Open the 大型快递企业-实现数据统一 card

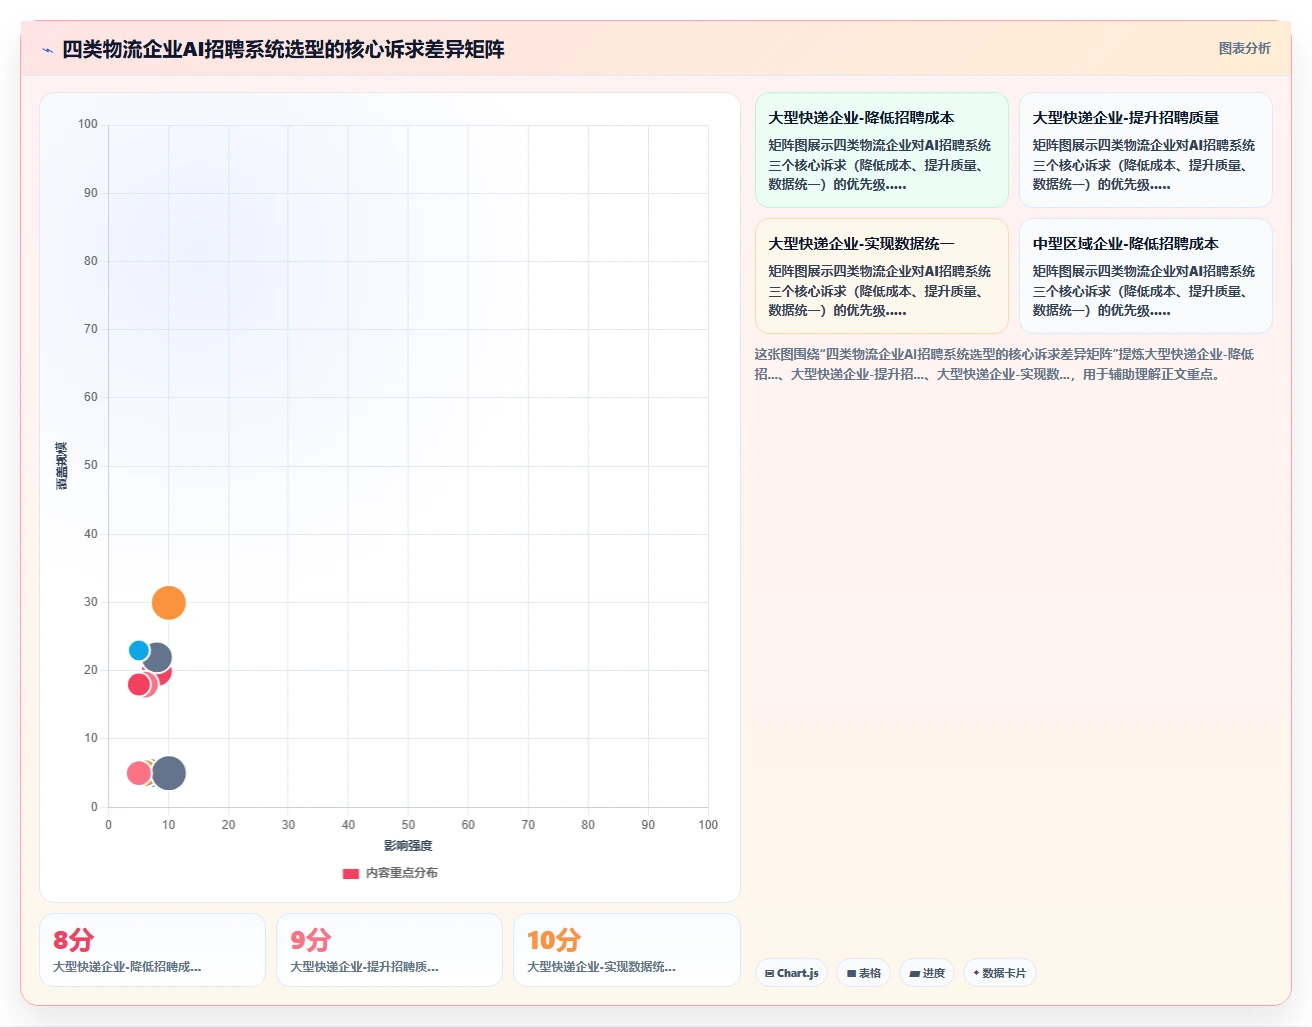point(881,276)
